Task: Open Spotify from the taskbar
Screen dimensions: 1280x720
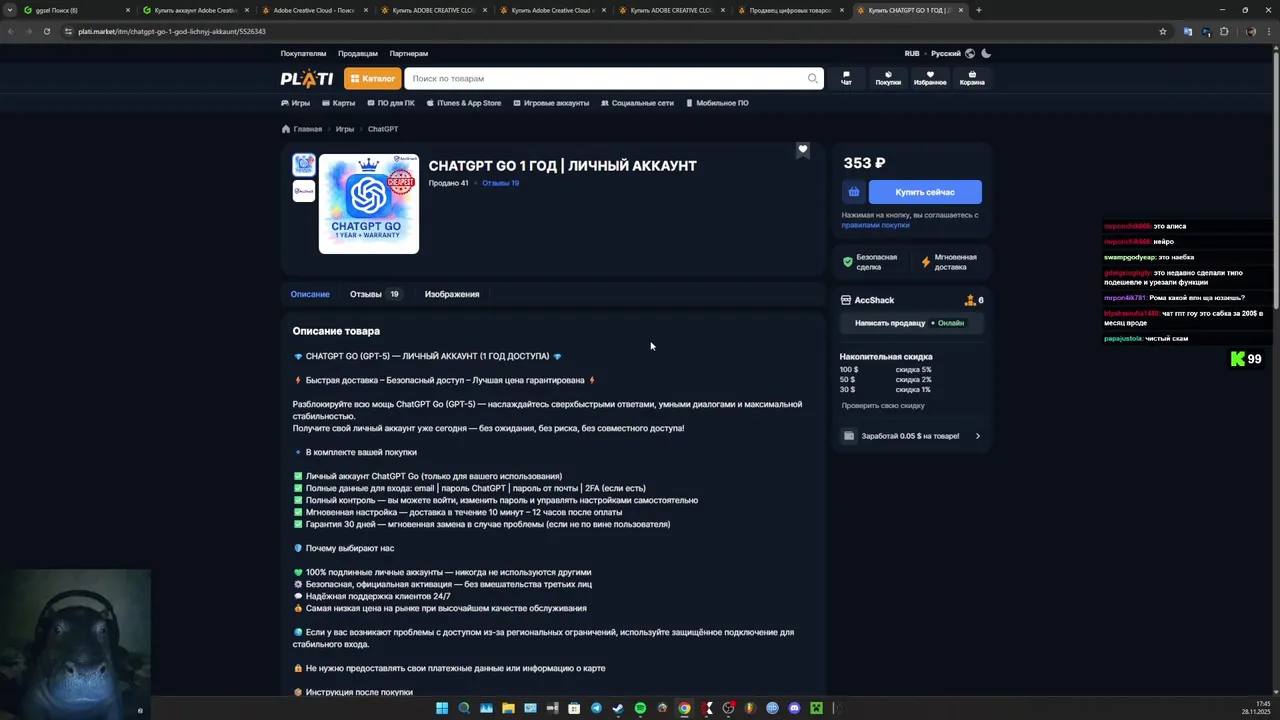Action: pos(640,708)
